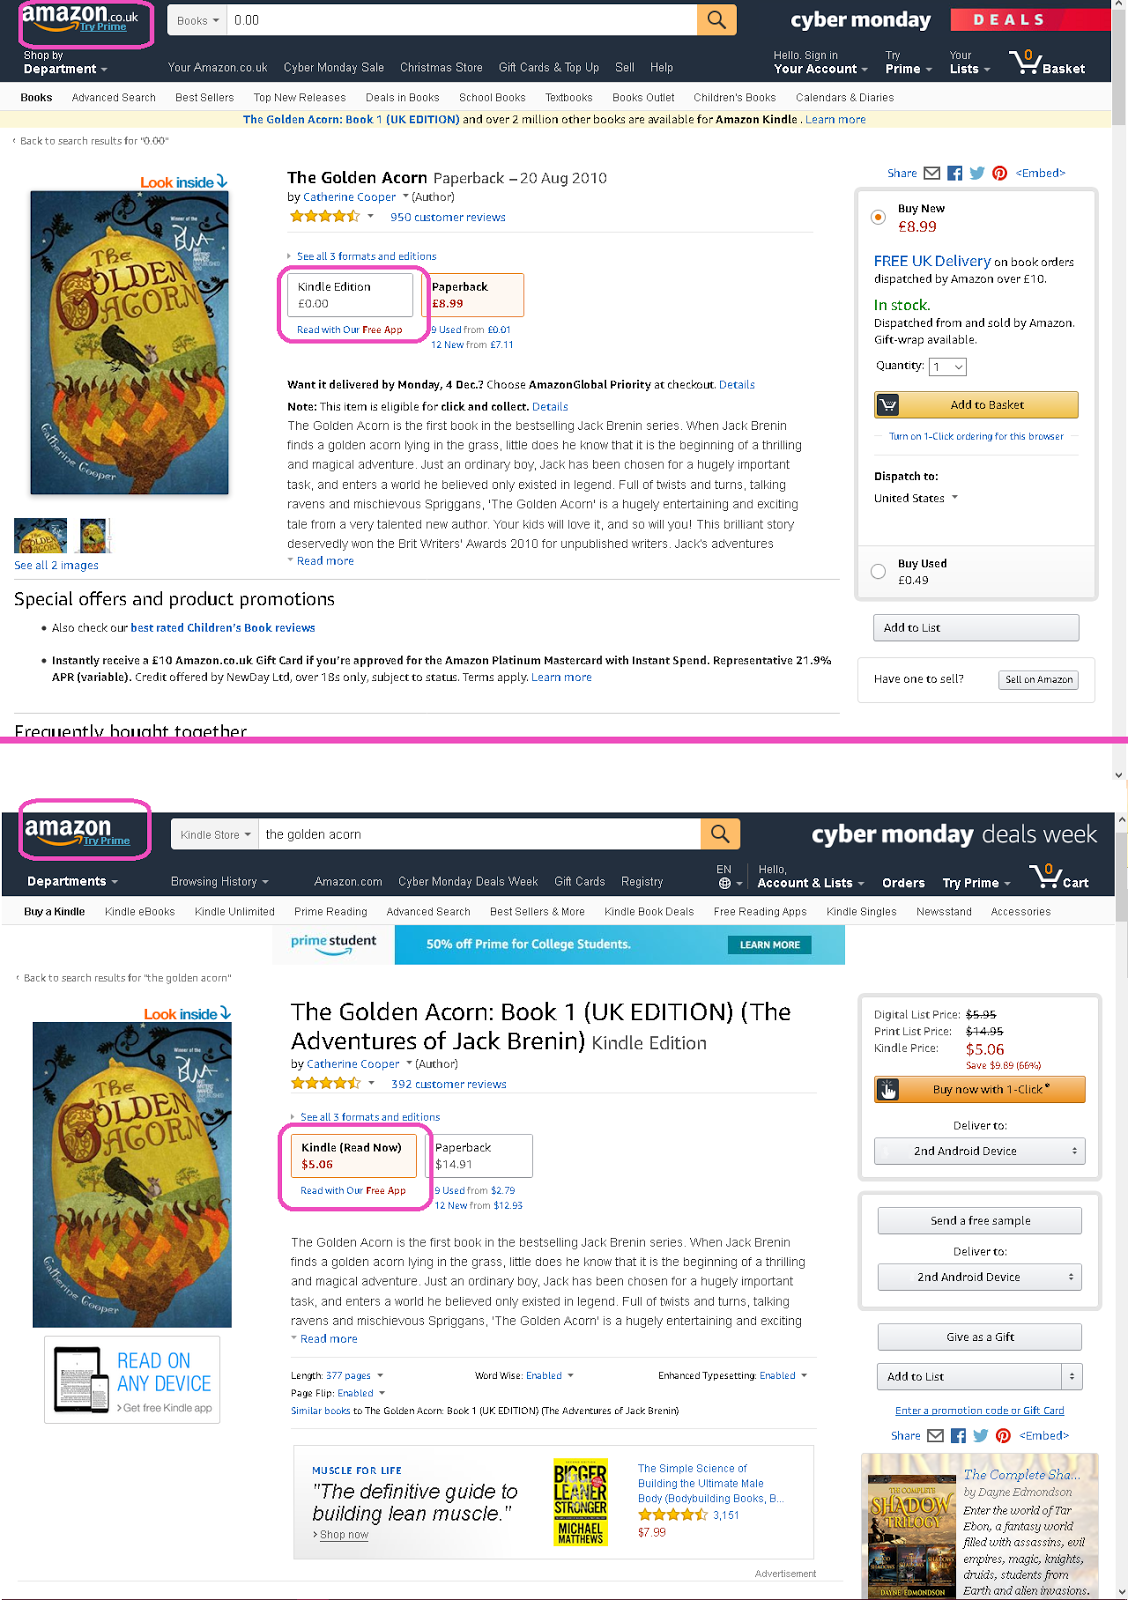This screenshot has width=1128, height=1600.
Task: Open the Best Sellers tab in Books nav
Action: pos(204,98)
